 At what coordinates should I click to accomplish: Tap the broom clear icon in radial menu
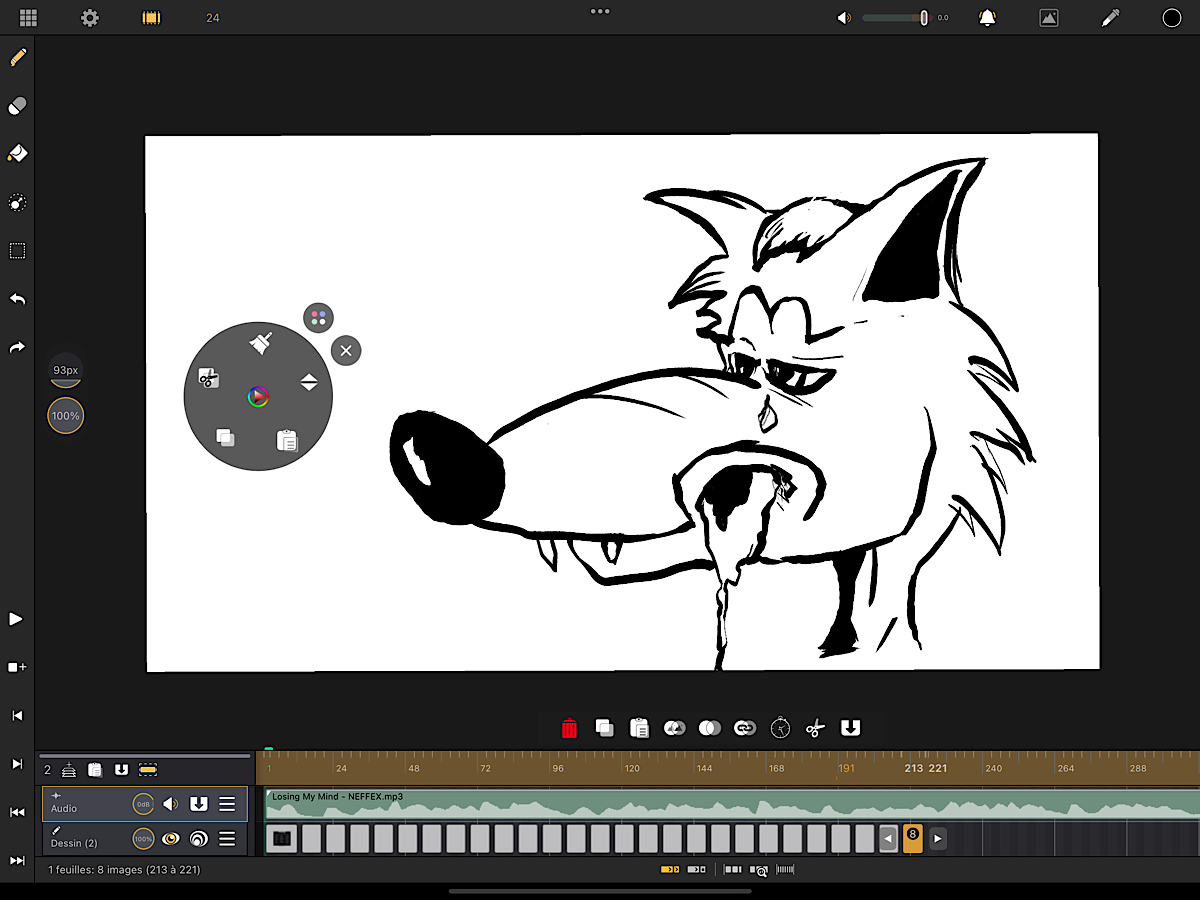click(260, 344)
